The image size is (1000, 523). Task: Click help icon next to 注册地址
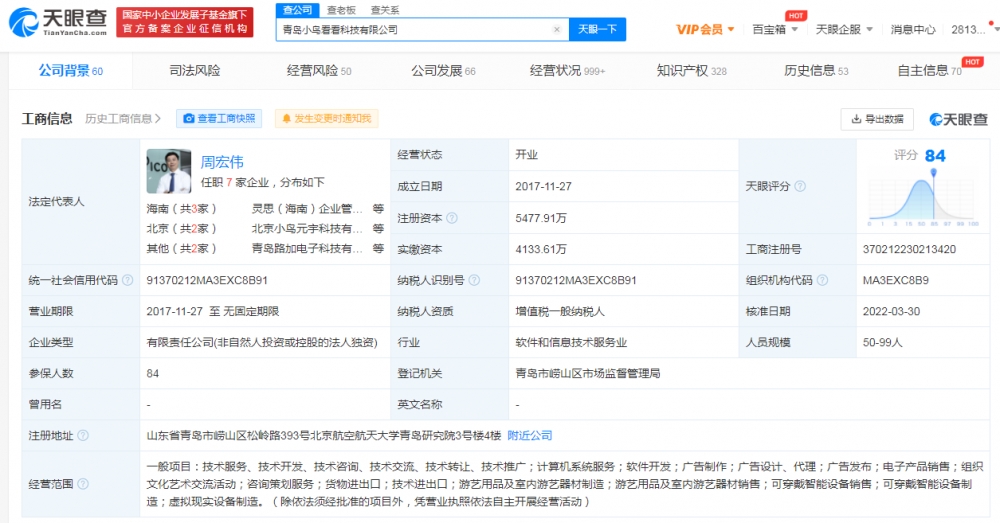83,436
